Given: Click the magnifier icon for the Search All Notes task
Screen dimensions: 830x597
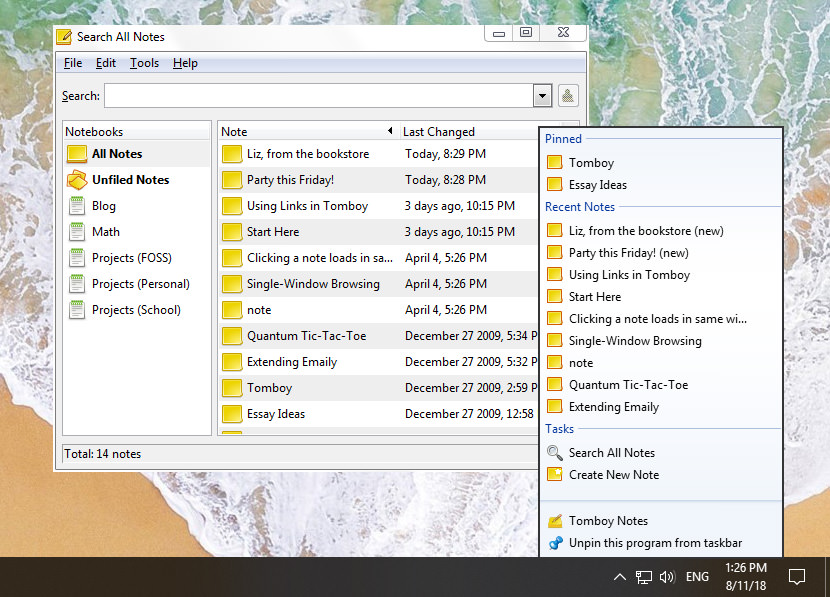Looking at the screenshot, I should tap(554, 453).
